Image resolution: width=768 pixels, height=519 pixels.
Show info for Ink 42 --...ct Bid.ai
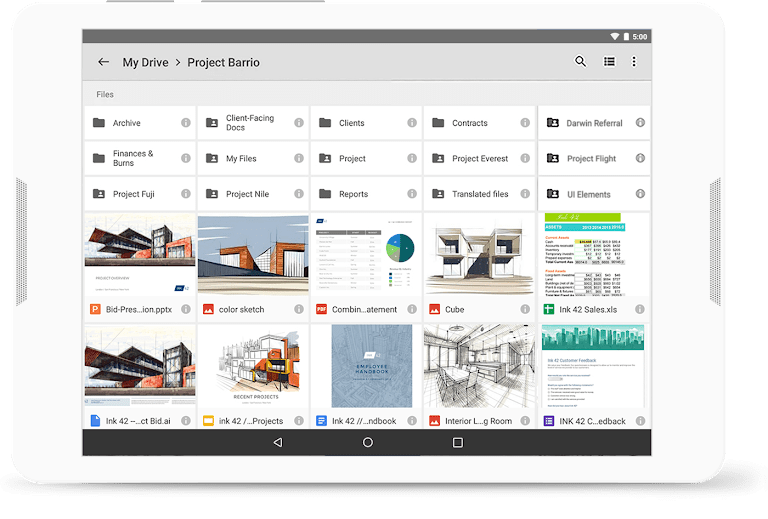(x=186, y=421)
